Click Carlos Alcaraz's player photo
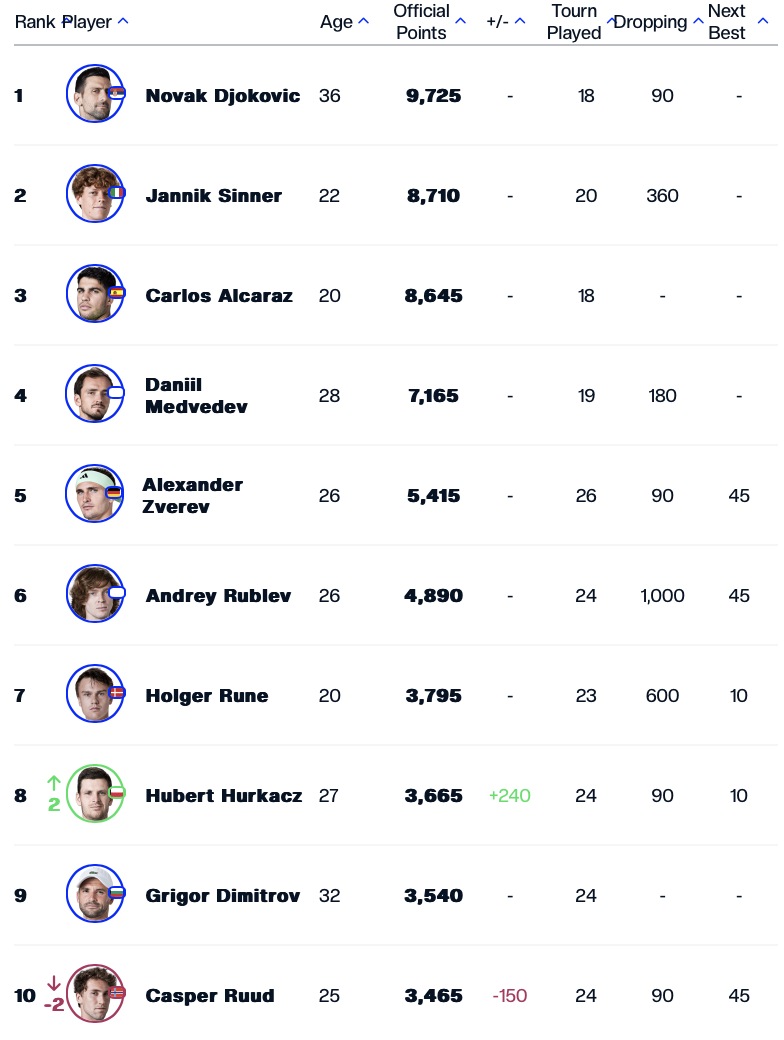The height and width of the screenshot is (1040, 784). 93,294
